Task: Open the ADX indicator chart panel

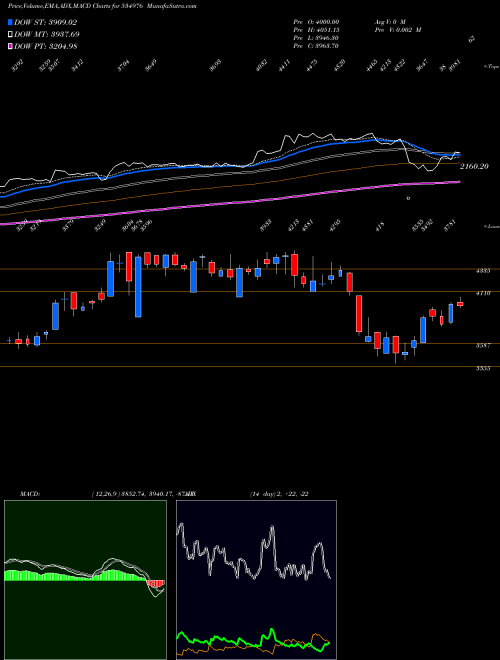Action: click(256, 580)
